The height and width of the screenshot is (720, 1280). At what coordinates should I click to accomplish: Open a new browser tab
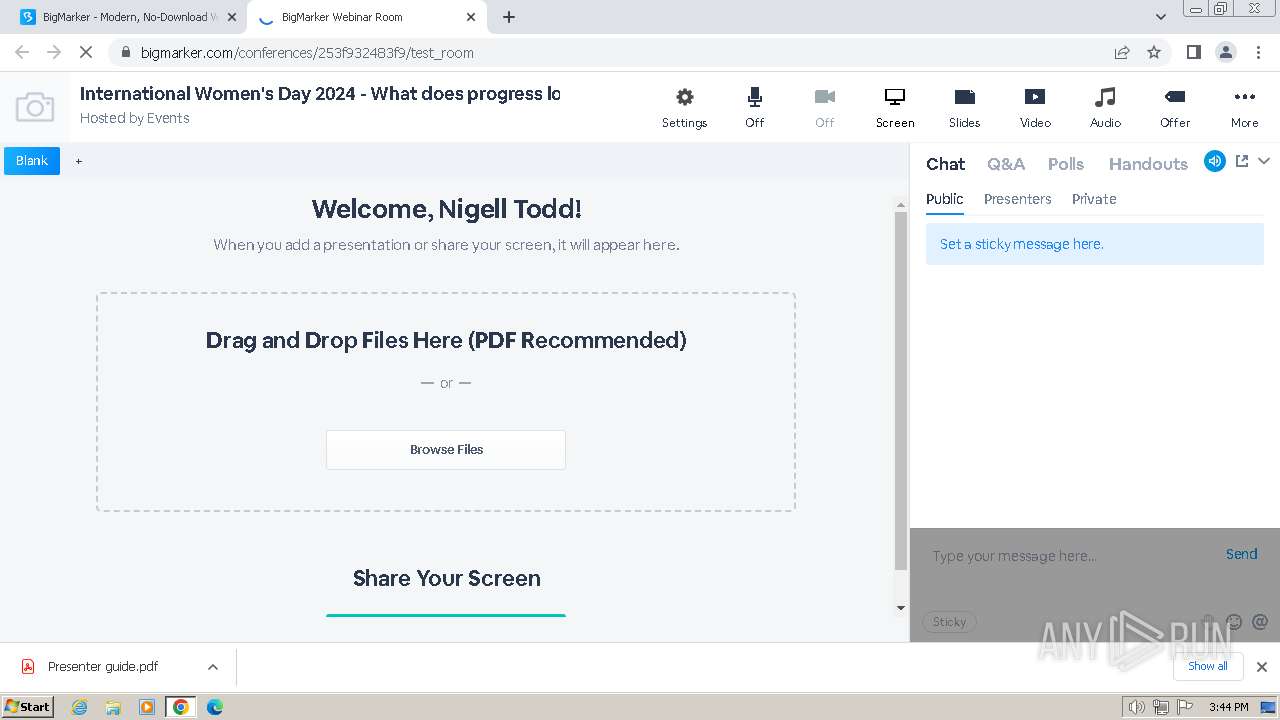(x=509, y=17)
